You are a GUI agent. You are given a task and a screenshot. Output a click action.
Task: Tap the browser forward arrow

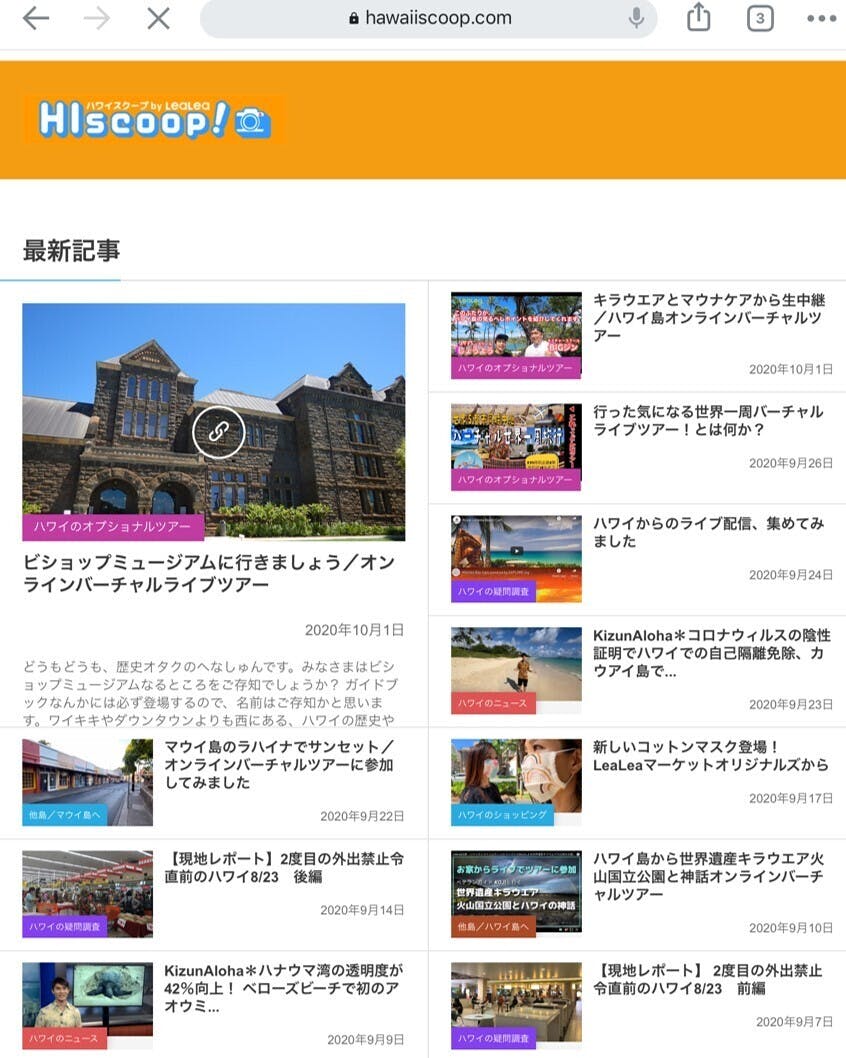point(97,18)
